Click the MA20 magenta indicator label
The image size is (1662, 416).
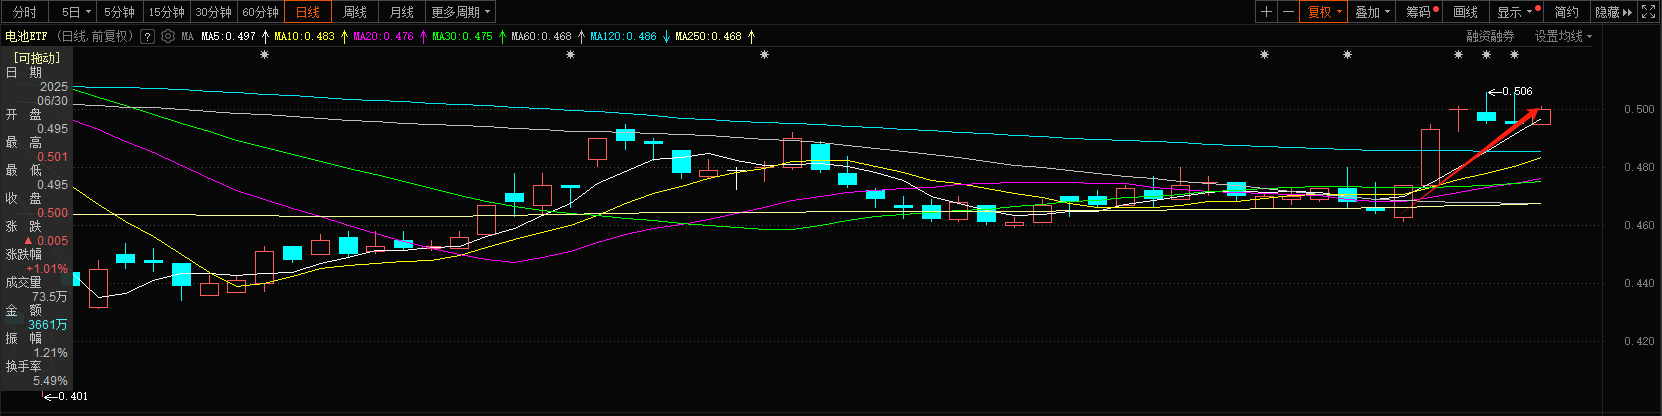pyautogui.click(x=383, y=36)
